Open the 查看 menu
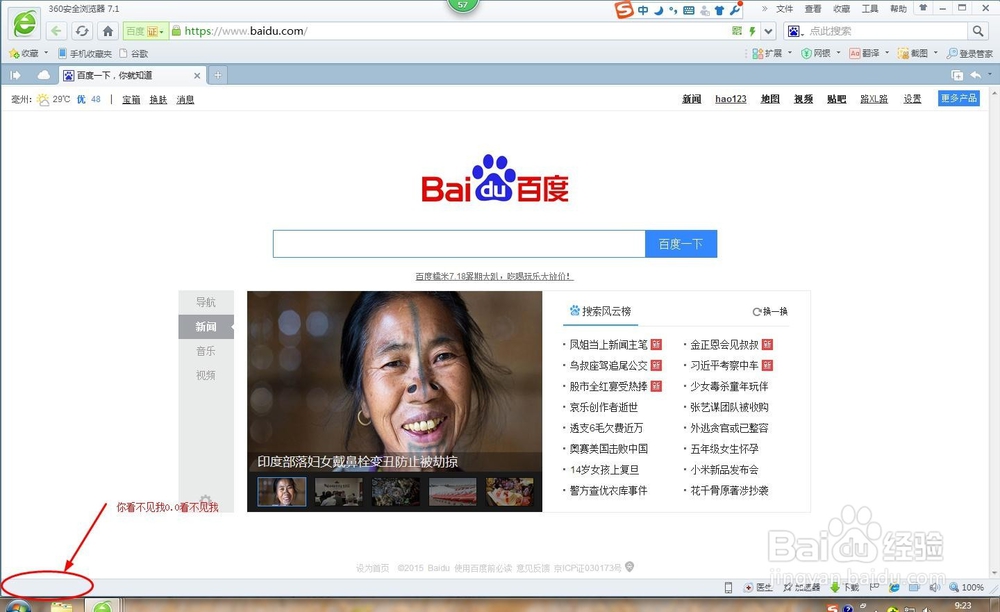This screenshot has height=612, width=1000. [813, 9]
